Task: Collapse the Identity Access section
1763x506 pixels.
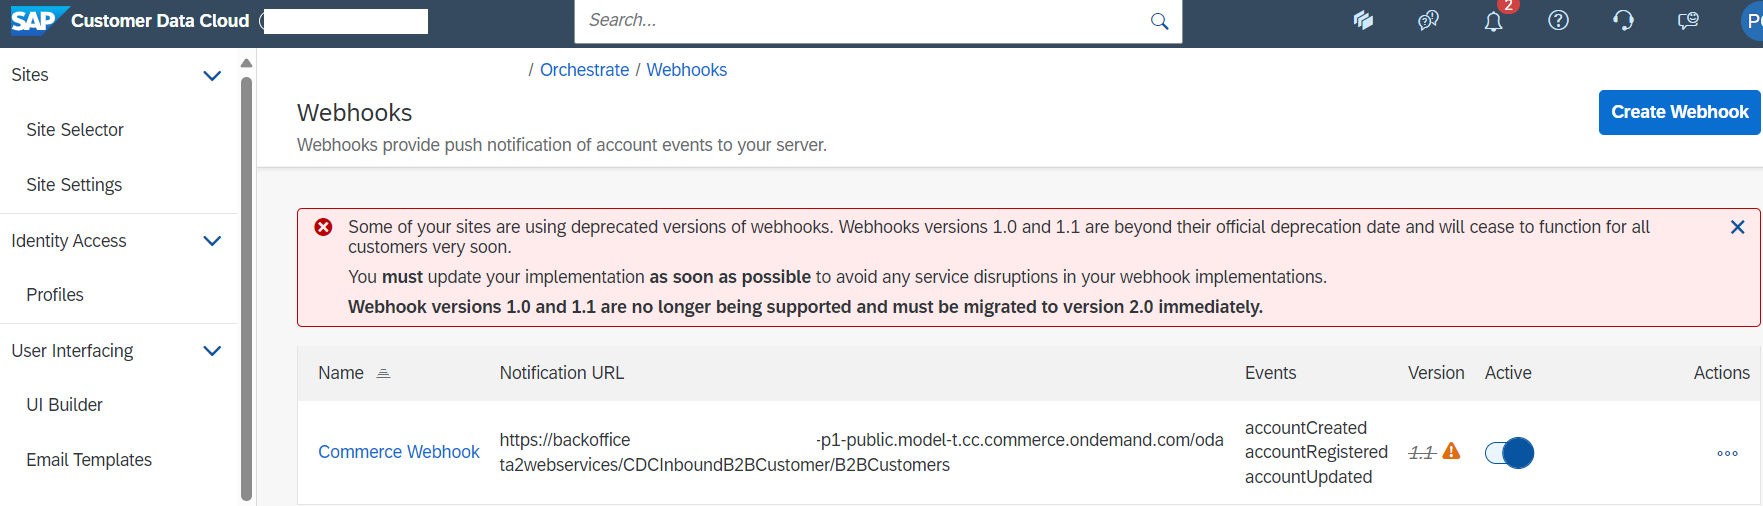Action: click(212, 241)
